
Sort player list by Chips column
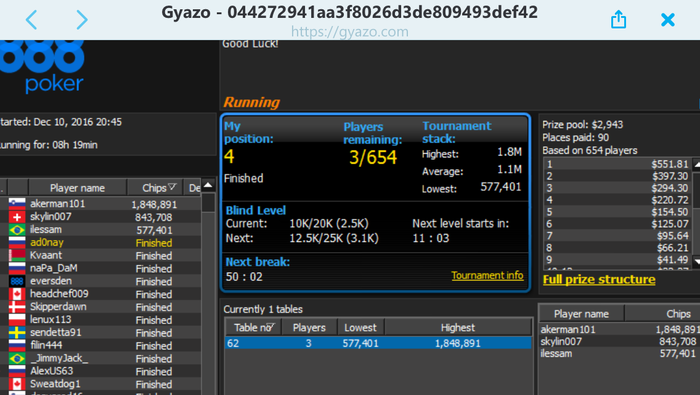tap(155, 188)
